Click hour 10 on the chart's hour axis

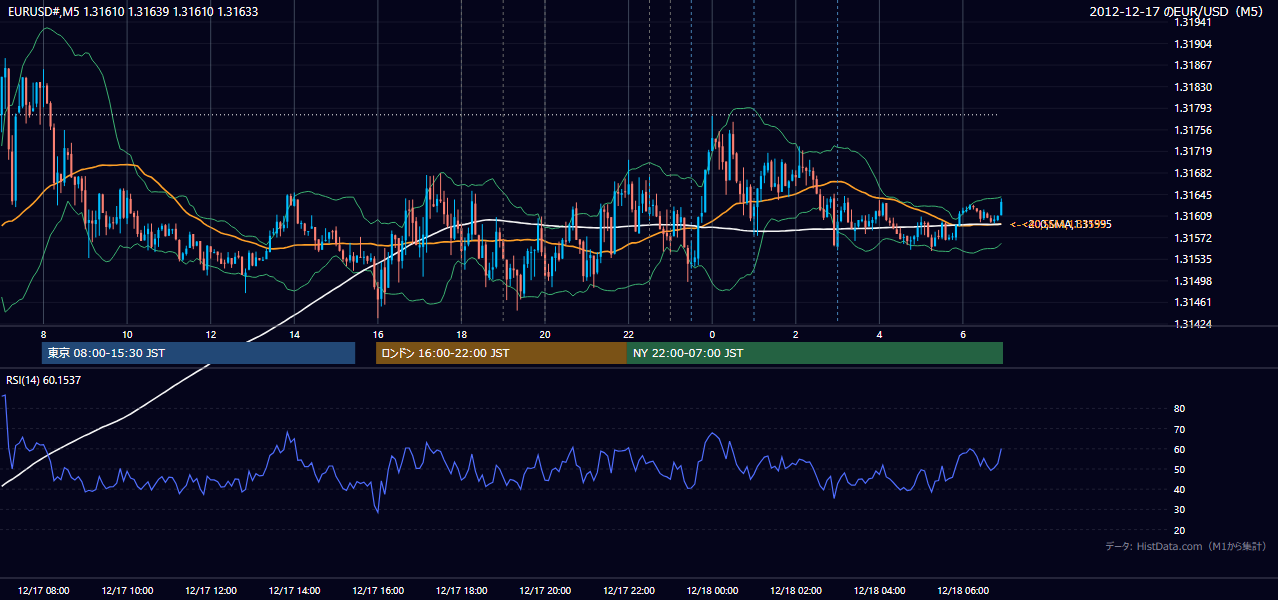click(127, 334)
